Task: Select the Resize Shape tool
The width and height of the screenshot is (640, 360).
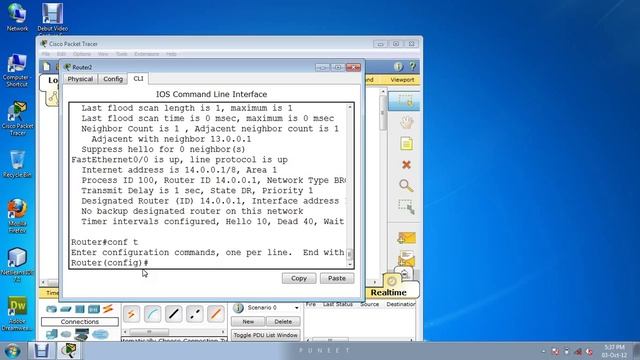Action: click(407, 207)
